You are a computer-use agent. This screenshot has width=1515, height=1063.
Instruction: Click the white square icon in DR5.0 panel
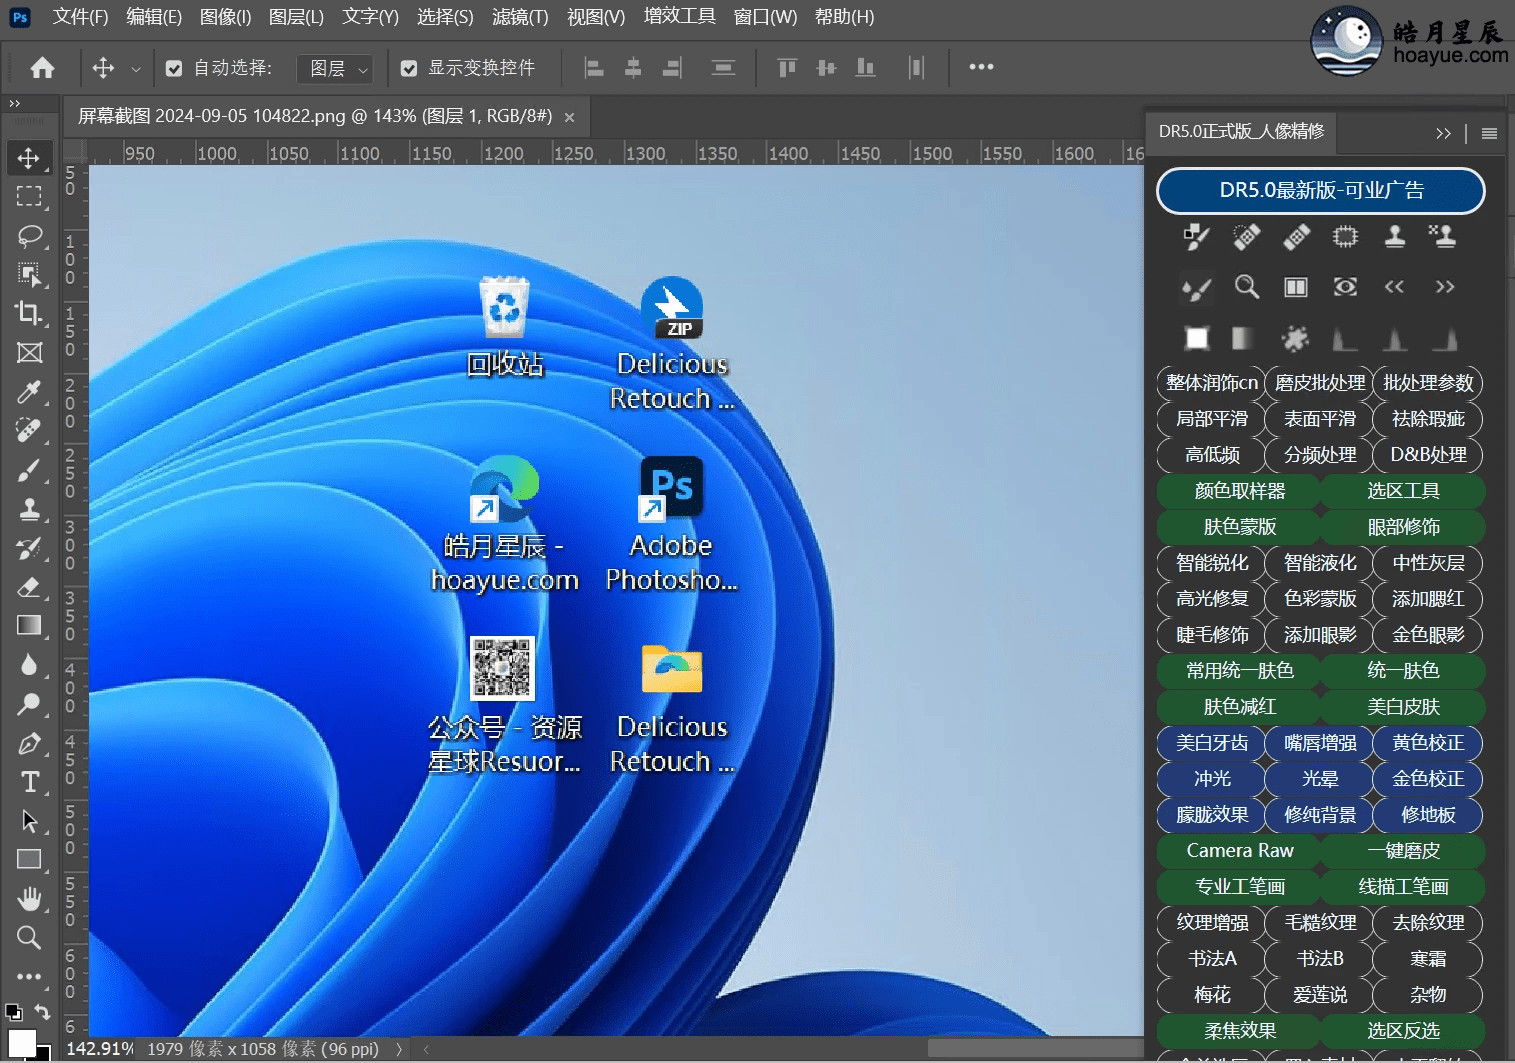pyautogui.click(x=1196, y=338)
